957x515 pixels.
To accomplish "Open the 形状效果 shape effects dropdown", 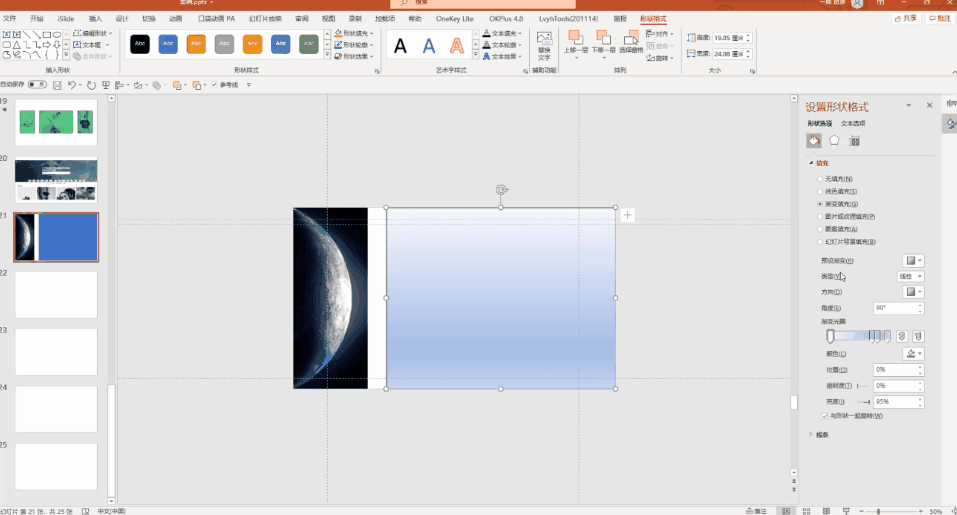I will pos(354,56).
